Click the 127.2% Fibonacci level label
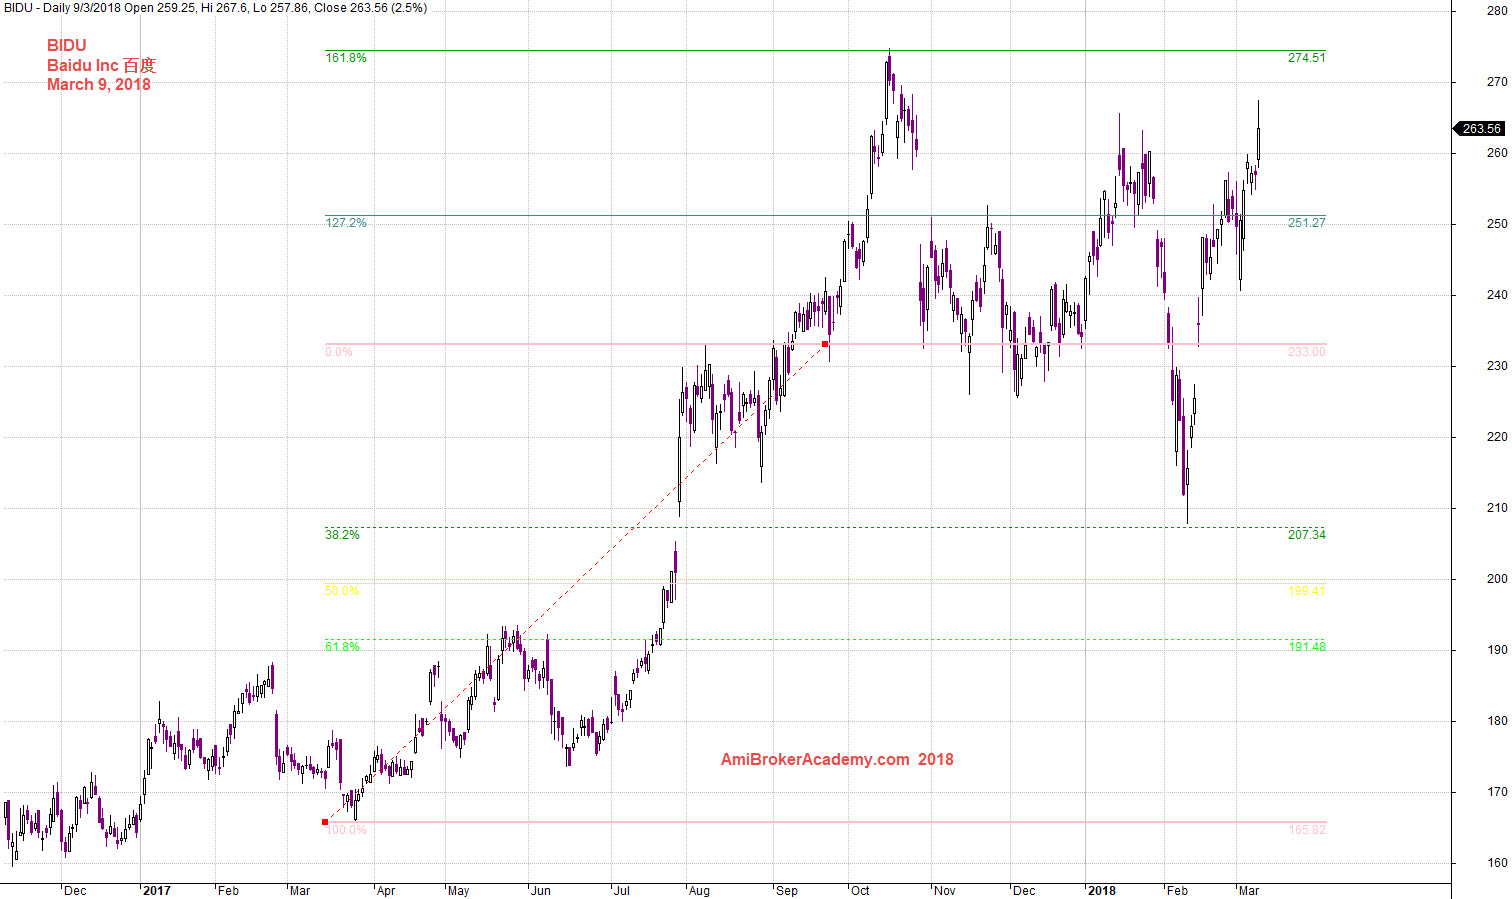Screen dimensions: 1512x899 (x=346, y=223)
